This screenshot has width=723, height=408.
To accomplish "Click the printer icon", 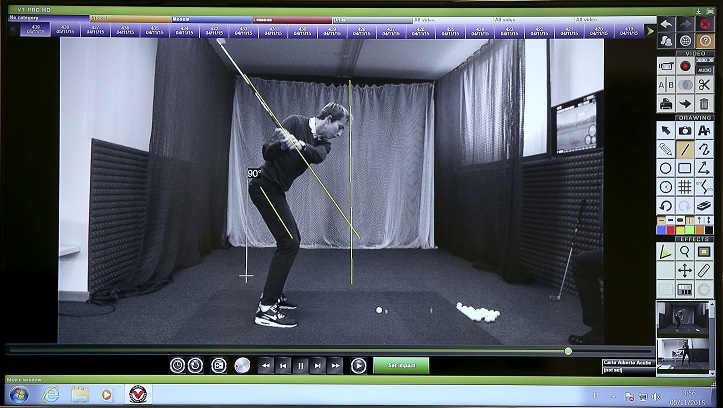I will click(x=666, y=104).
